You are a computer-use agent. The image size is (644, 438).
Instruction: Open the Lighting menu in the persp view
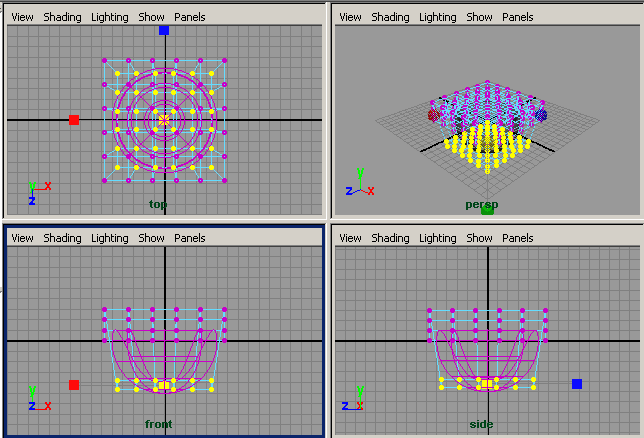[x=437, y=17]
